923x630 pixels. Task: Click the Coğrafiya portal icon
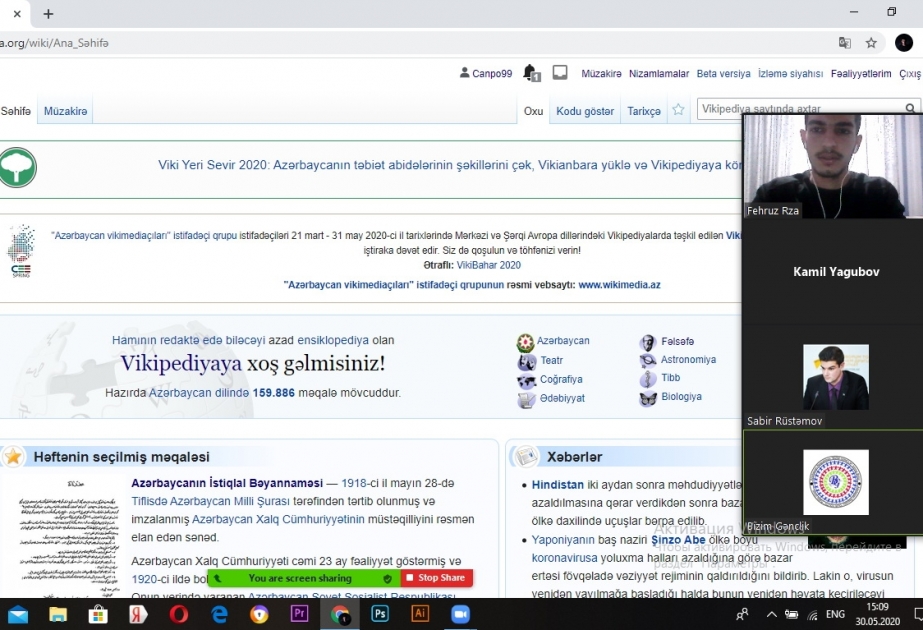click(526, 380)
